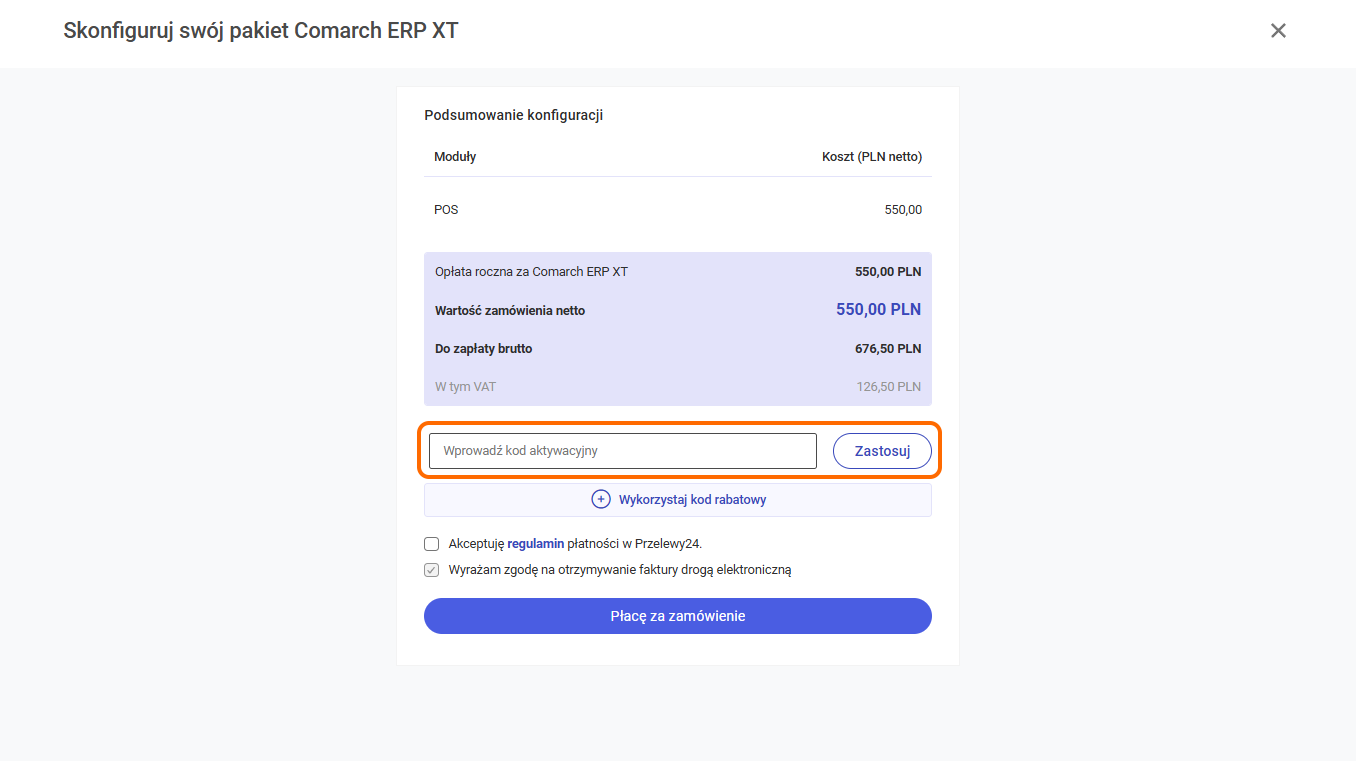Click the Wartość zamówienia netto label
Viewport: 1356px width, 761px height.
pos(510,311)
